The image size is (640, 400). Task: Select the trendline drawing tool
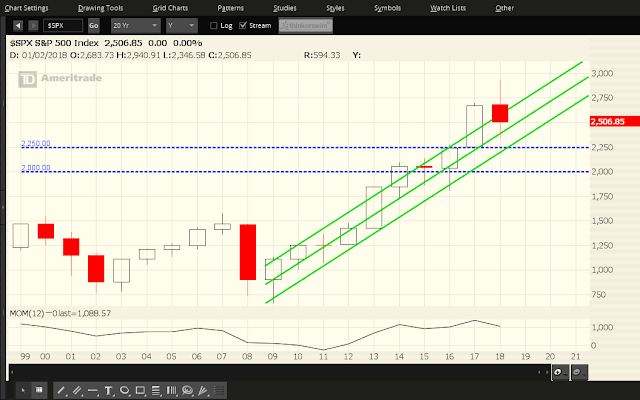pyautogui.click(x=61, y=391)
